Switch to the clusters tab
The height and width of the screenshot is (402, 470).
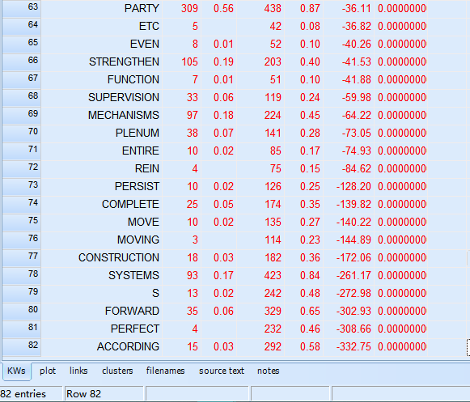click(x=117, y=371)
